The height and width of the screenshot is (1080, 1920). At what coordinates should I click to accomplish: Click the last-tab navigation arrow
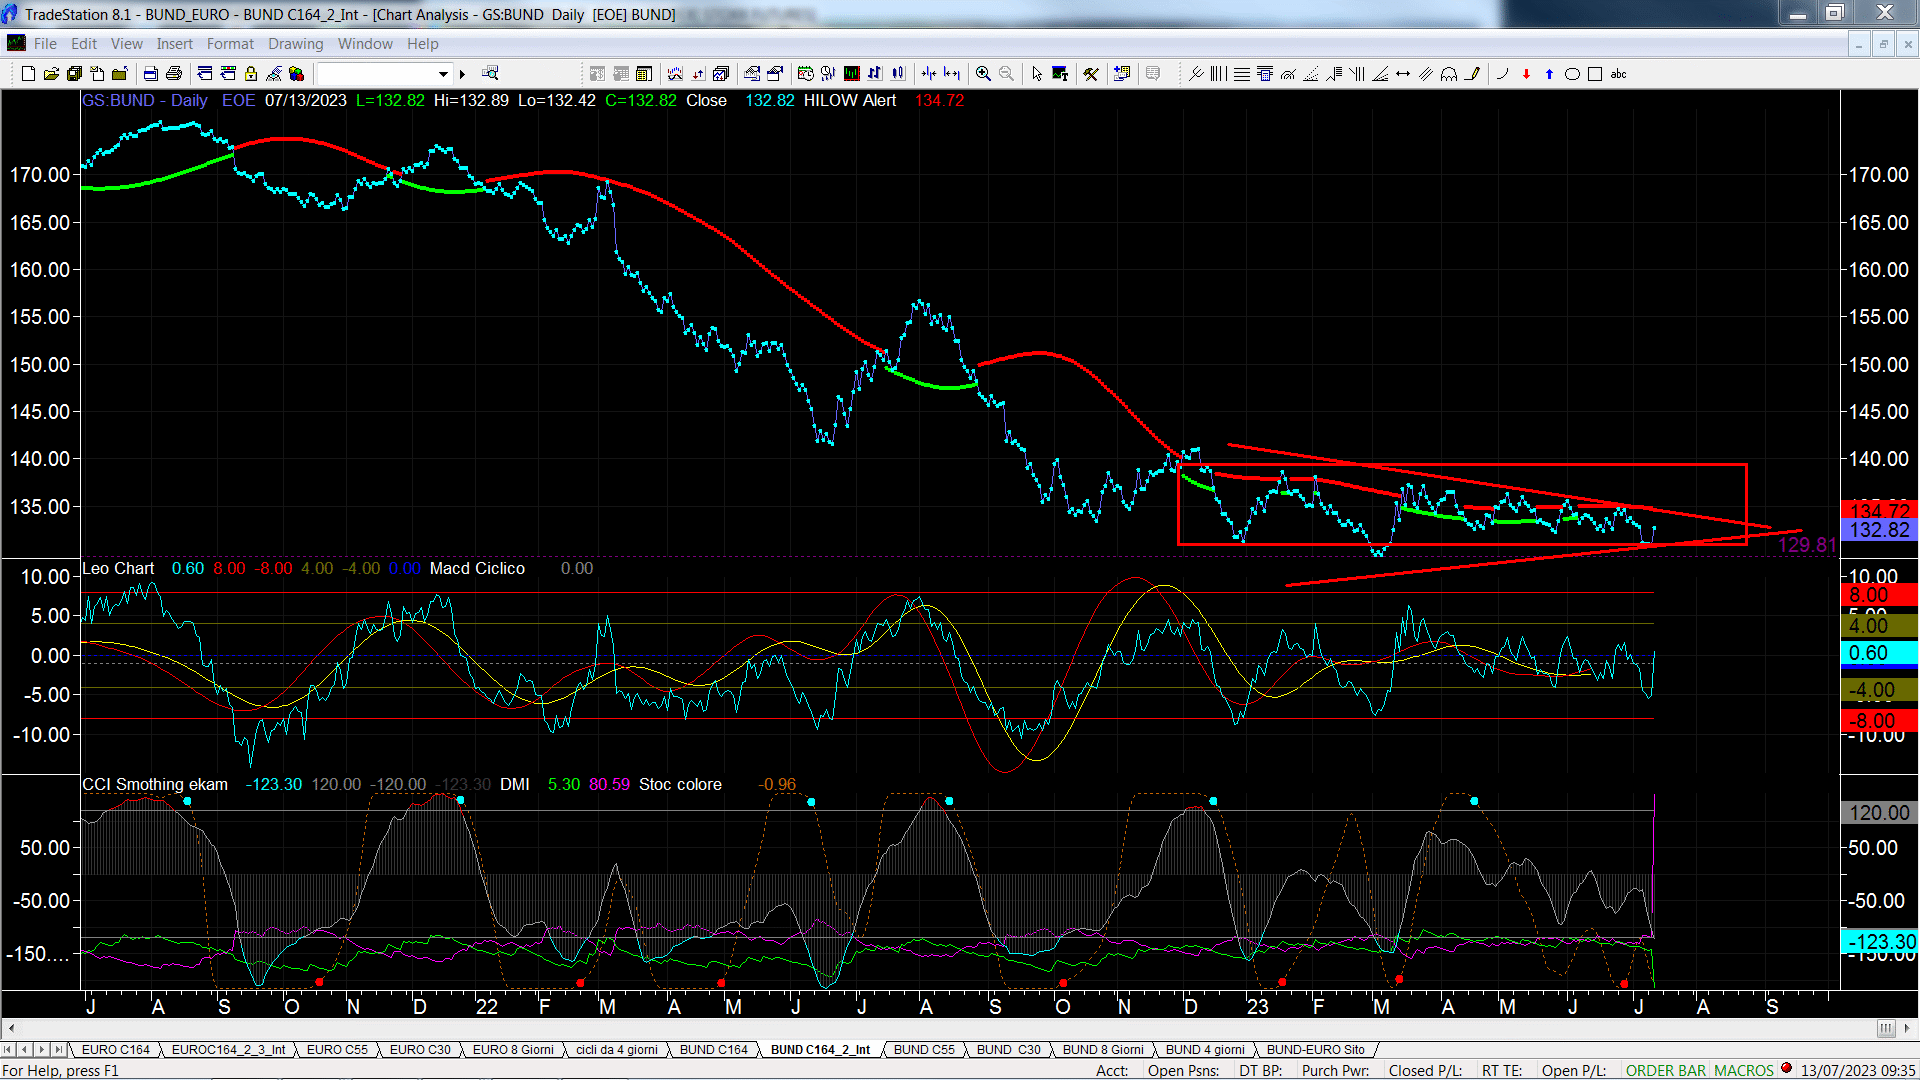click(x=58, y=1050)
